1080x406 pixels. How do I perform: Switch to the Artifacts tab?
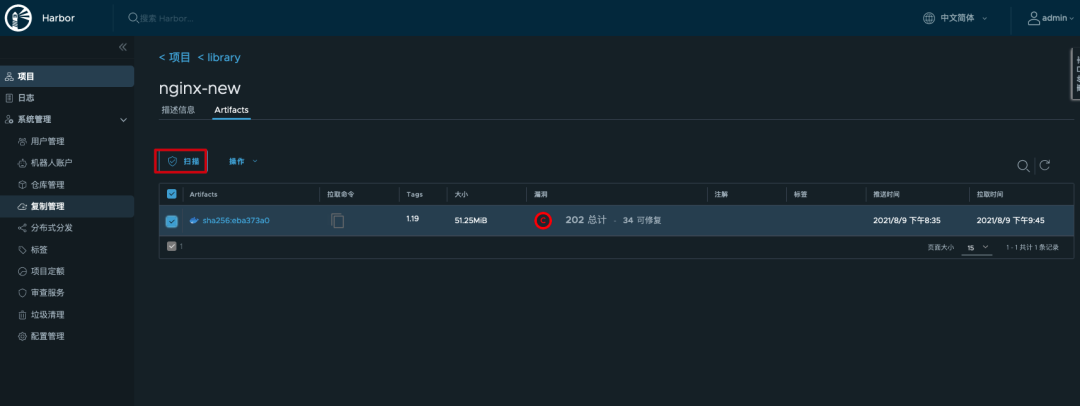pos(231,110)
